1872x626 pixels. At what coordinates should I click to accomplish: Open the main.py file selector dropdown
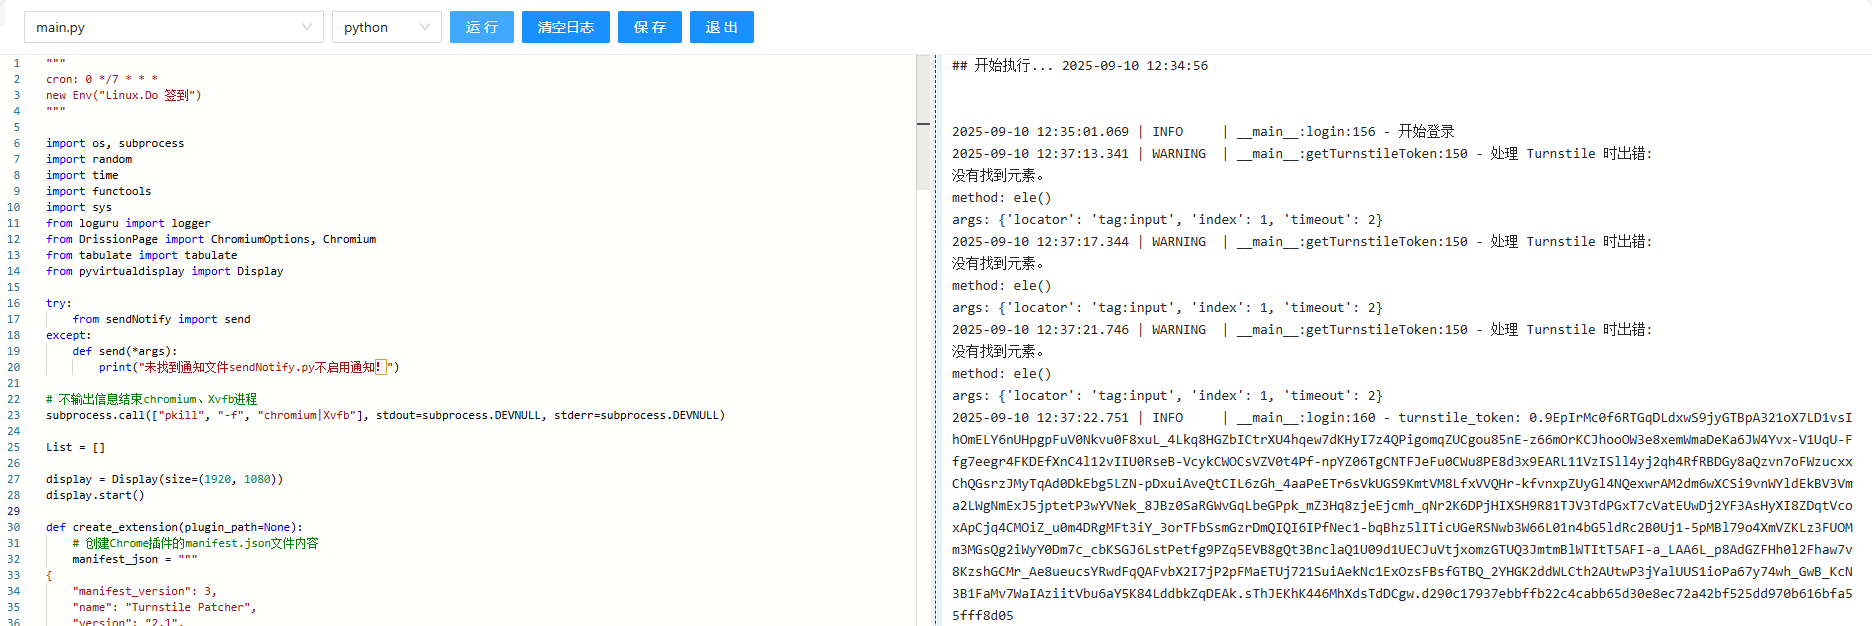point(173,27)
